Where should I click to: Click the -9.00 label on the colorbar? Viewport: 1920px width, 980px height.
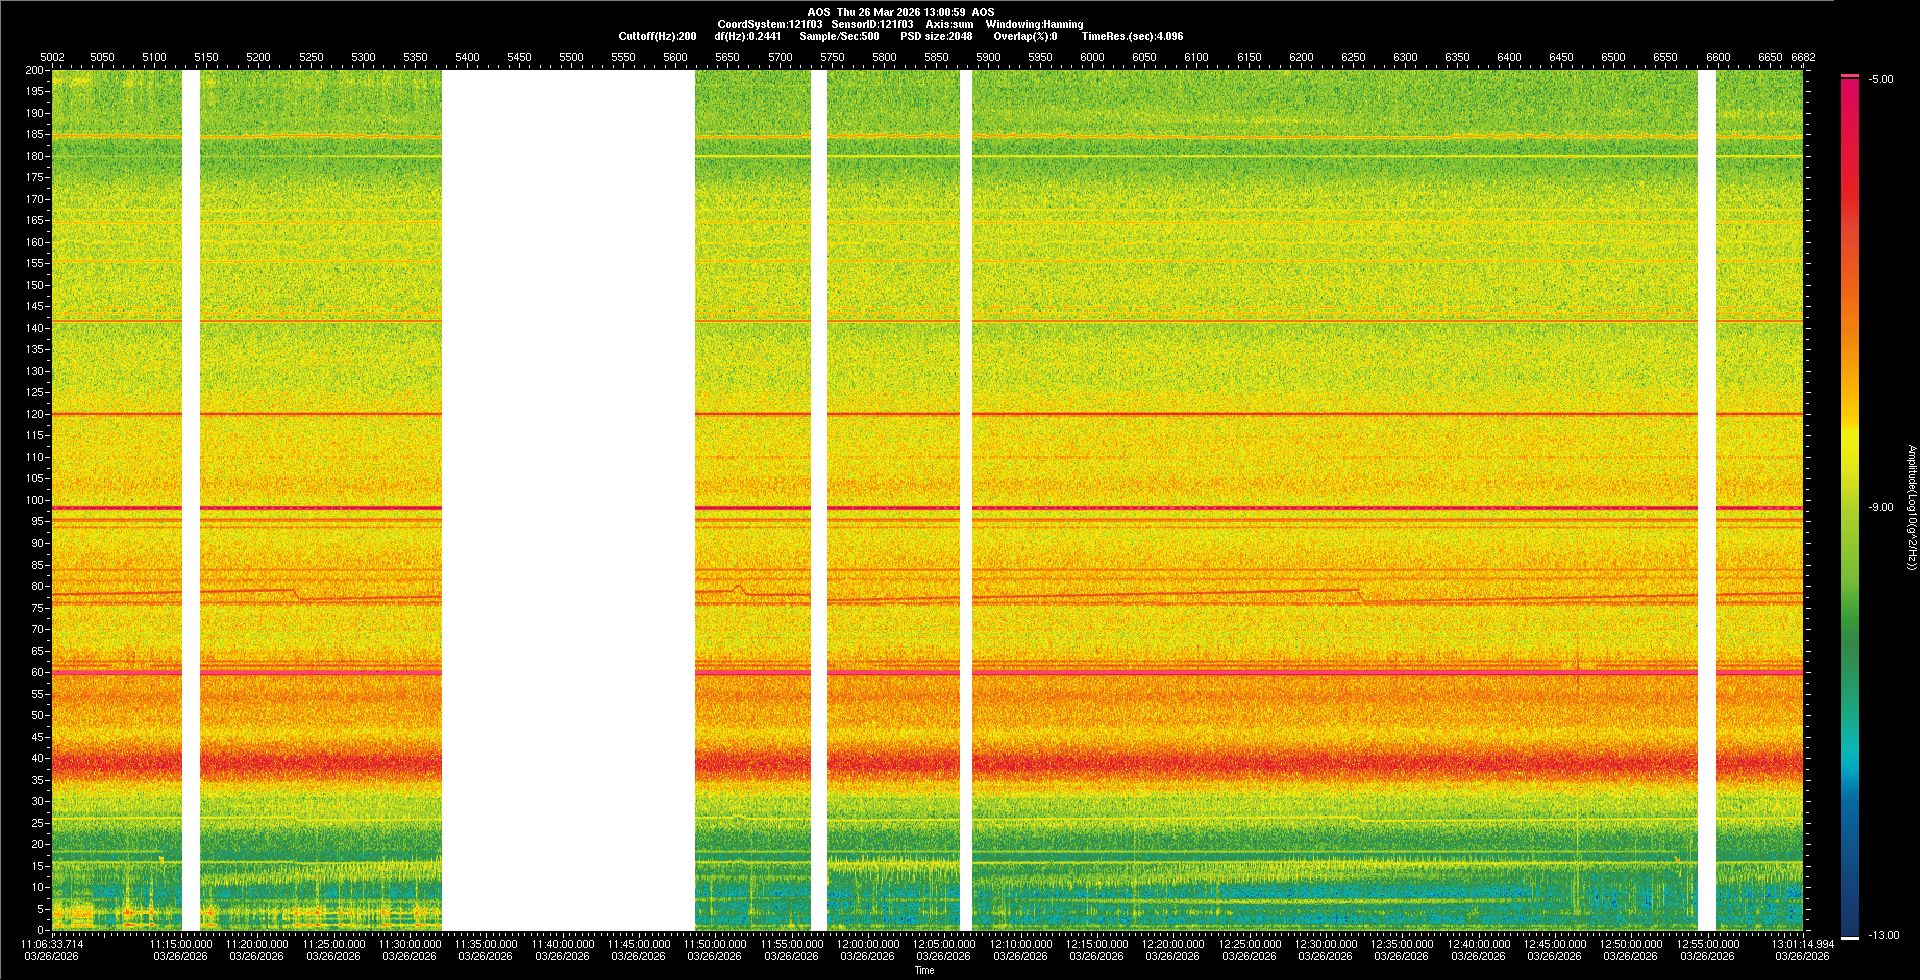[x=1880, y=507]
